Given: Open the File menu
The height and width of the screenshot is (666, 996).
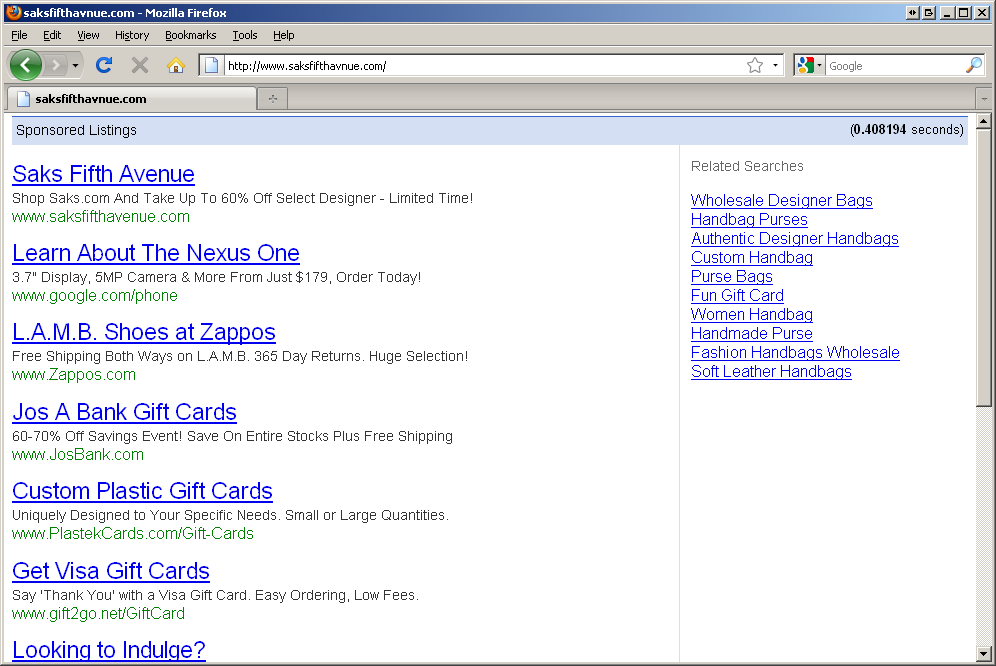Looking at the screenshot, I should tap(19, 35).
